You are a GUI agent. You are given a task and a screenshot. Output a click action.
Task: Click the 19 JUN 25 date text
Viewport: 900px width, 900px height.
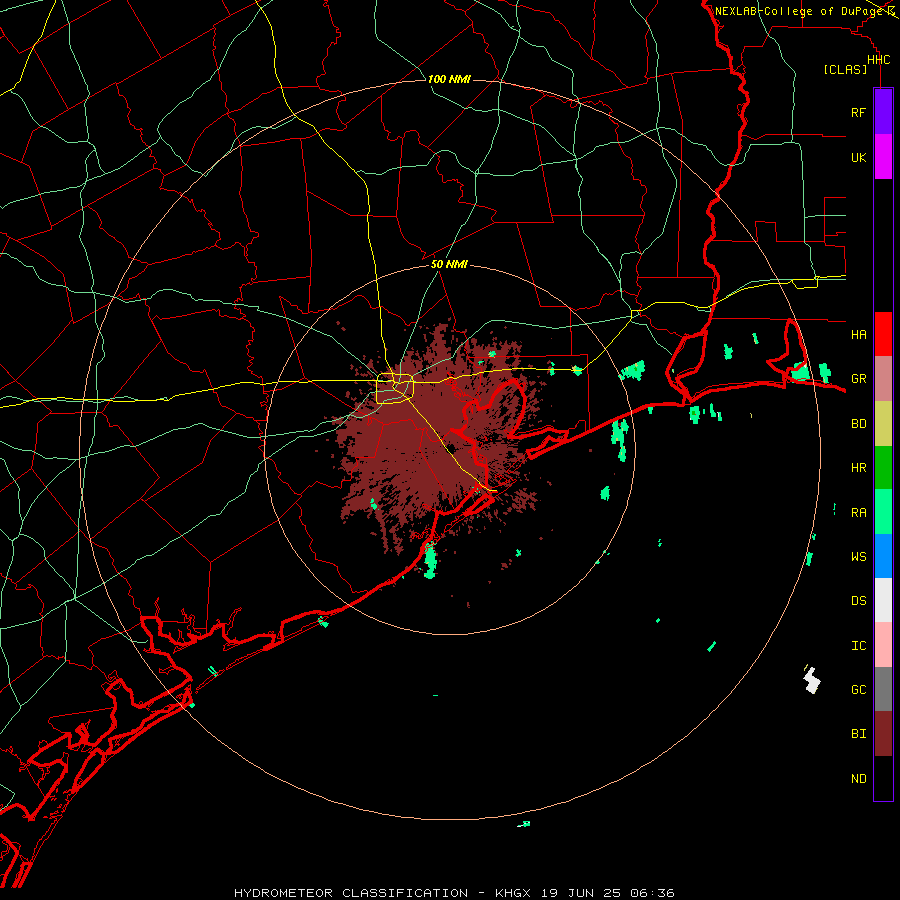(x=581, y=893)
